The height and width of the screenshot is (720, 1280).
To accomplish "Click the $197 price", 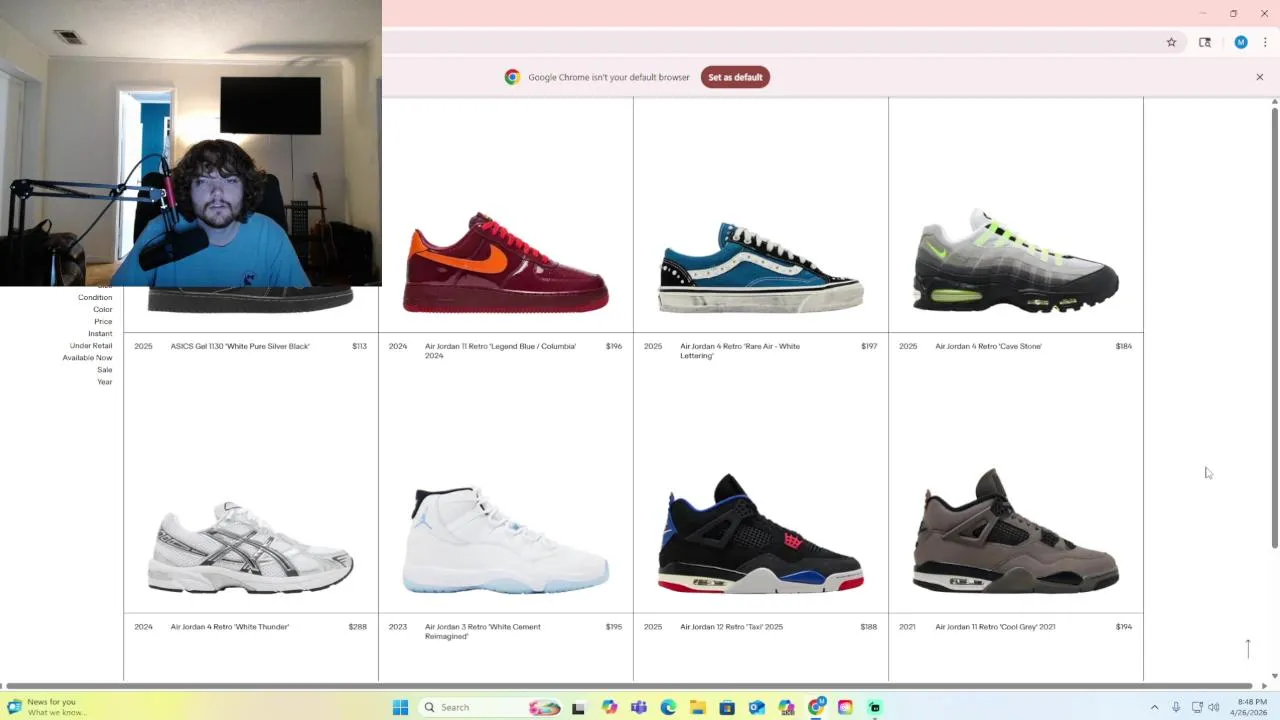I will click(869, 346).
